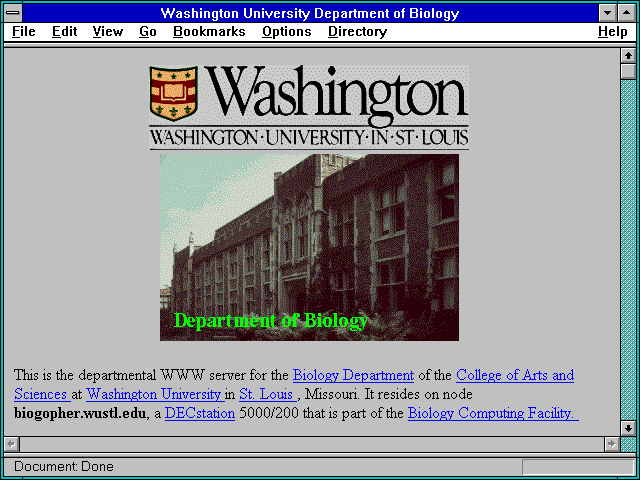
Task: Click the horizontal scrollbar right arrow
Action: pos(612,444)
